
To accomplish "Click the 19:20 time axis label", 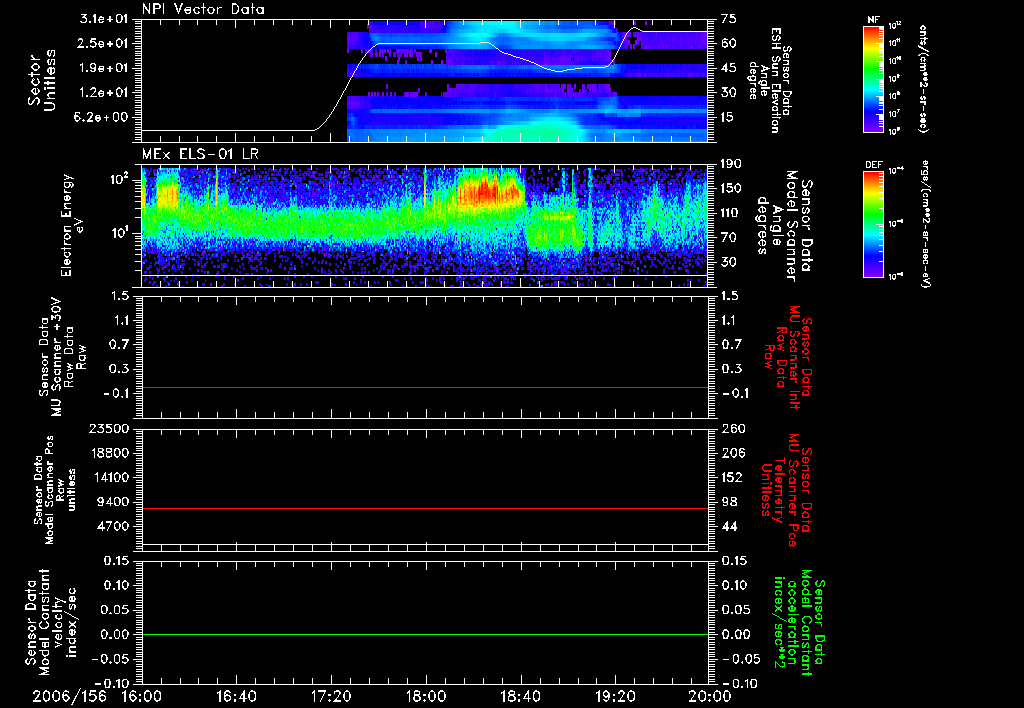I will [615, 697].
